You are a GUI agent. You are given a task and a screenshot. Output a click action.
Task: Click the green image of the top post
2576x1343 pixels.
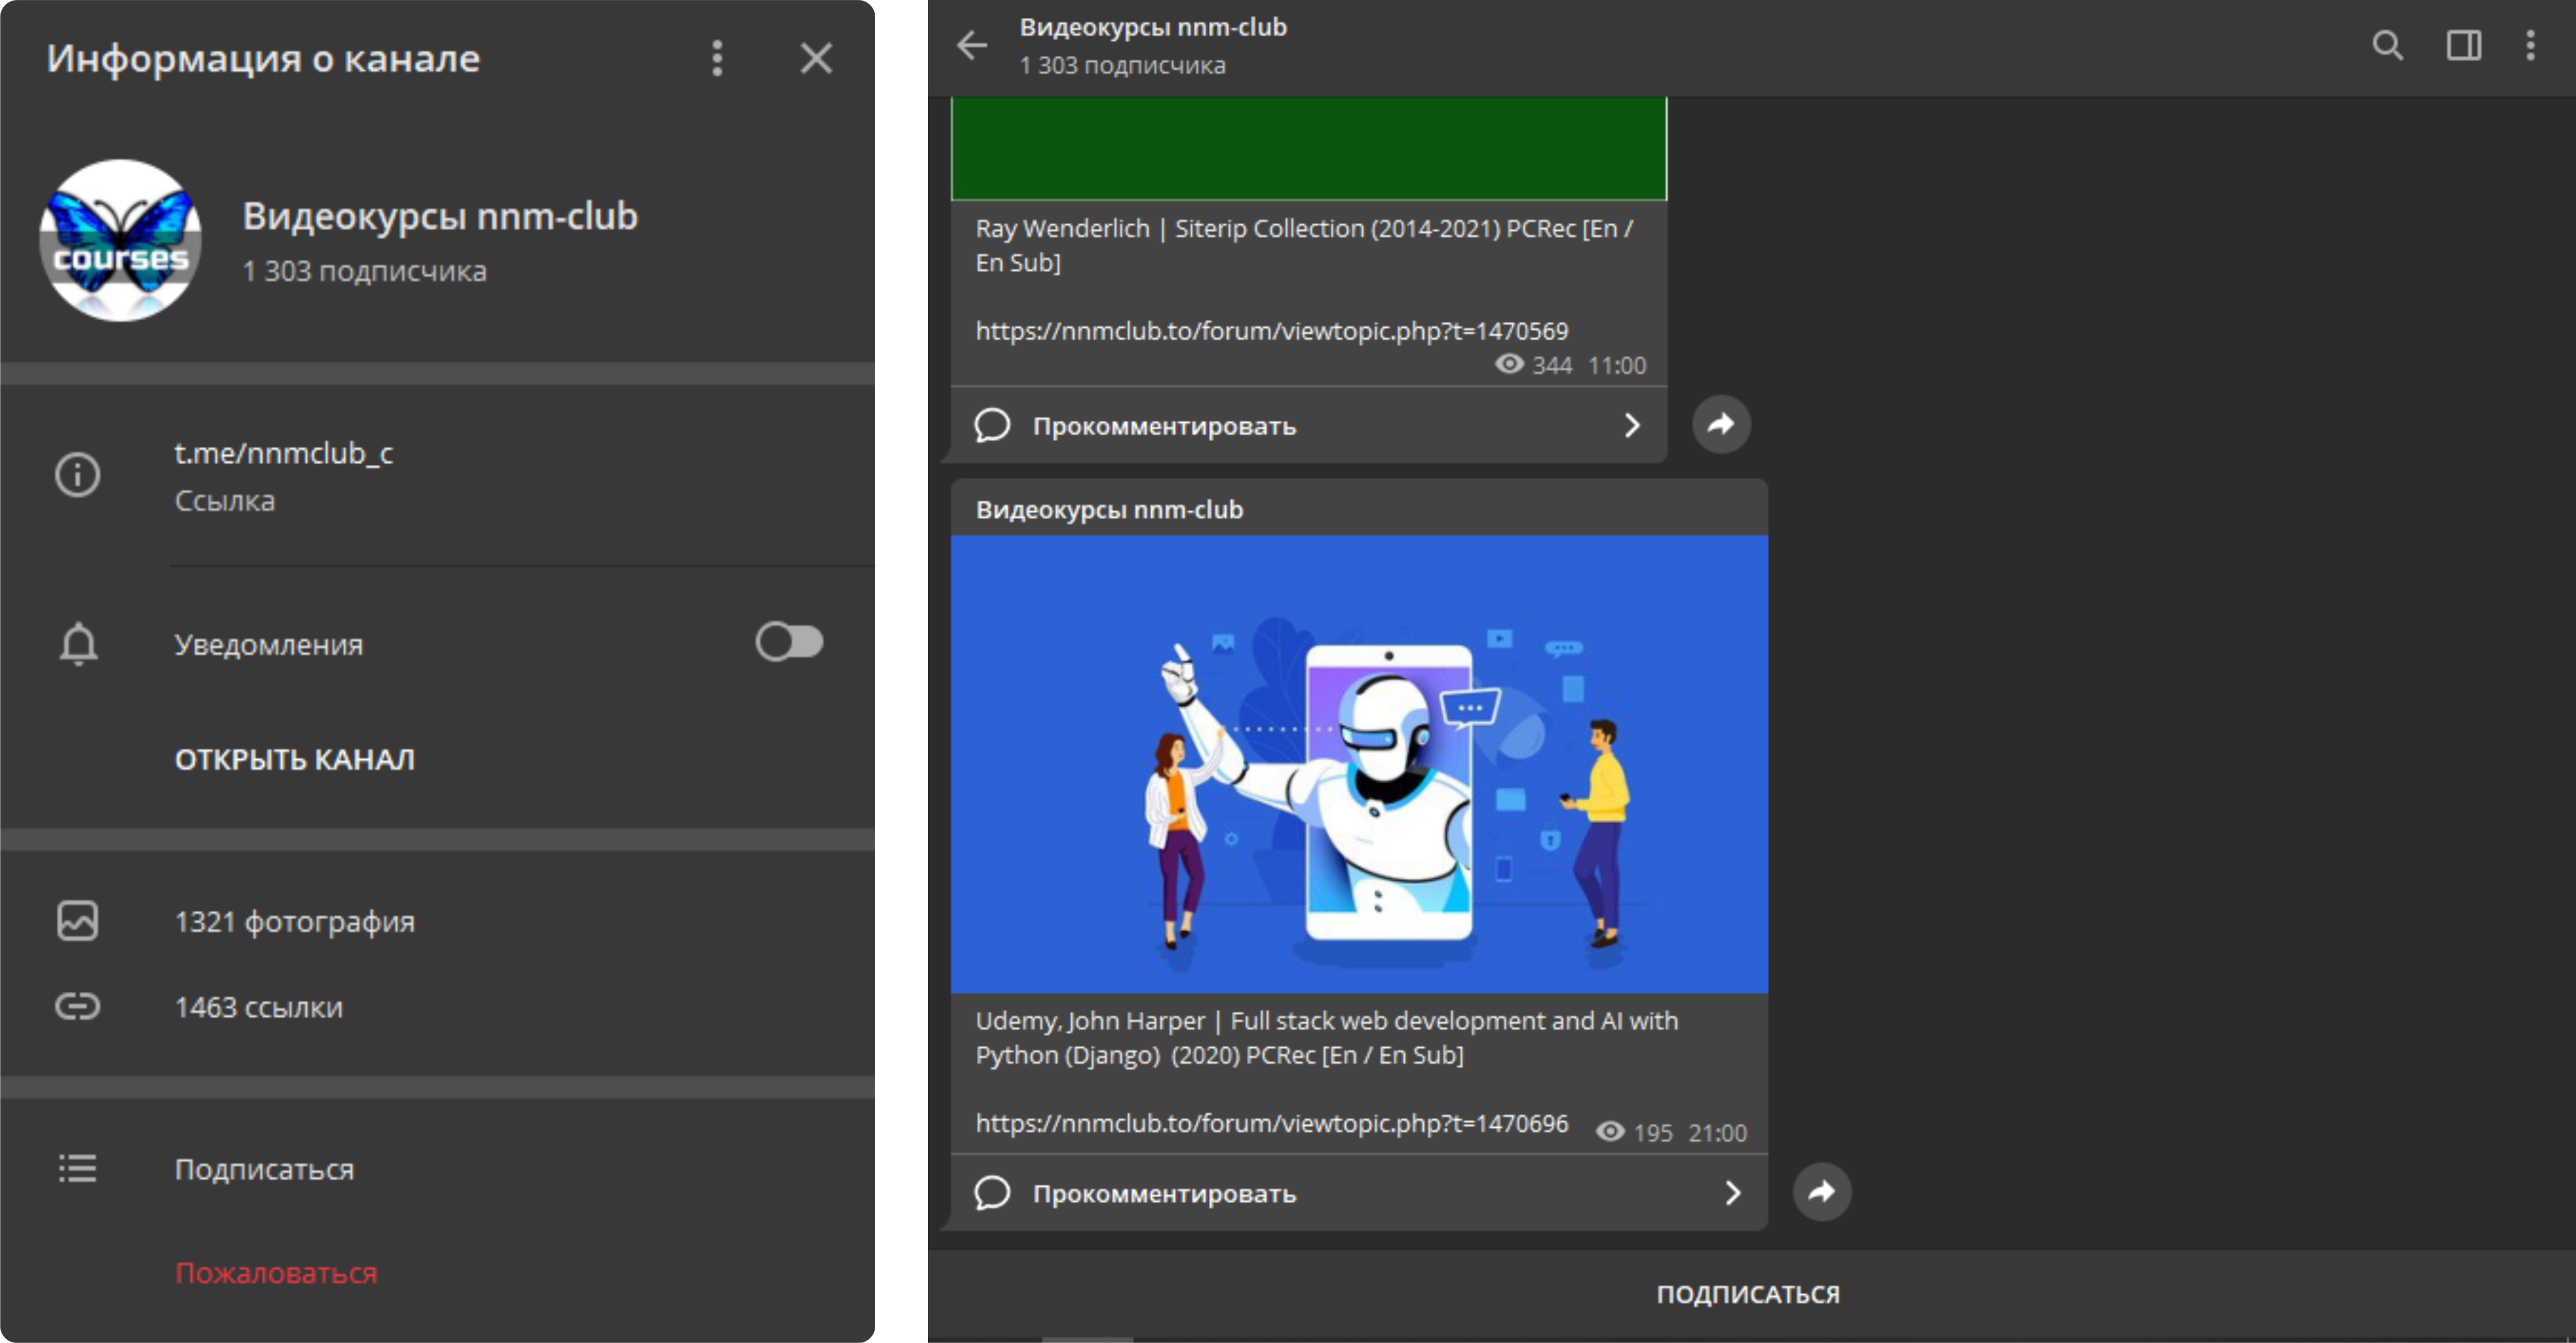point(1309,148)
